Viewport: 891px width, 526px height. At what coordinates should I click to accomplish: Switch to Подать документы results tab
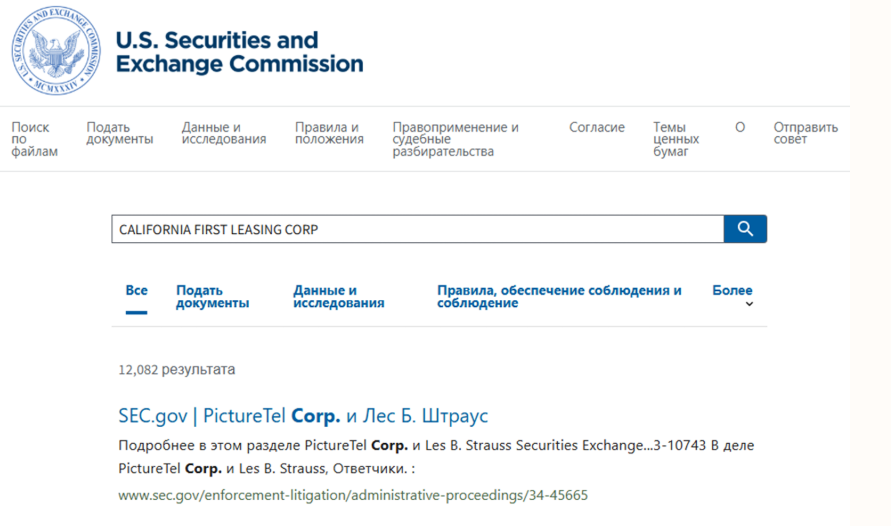[213, 297]
